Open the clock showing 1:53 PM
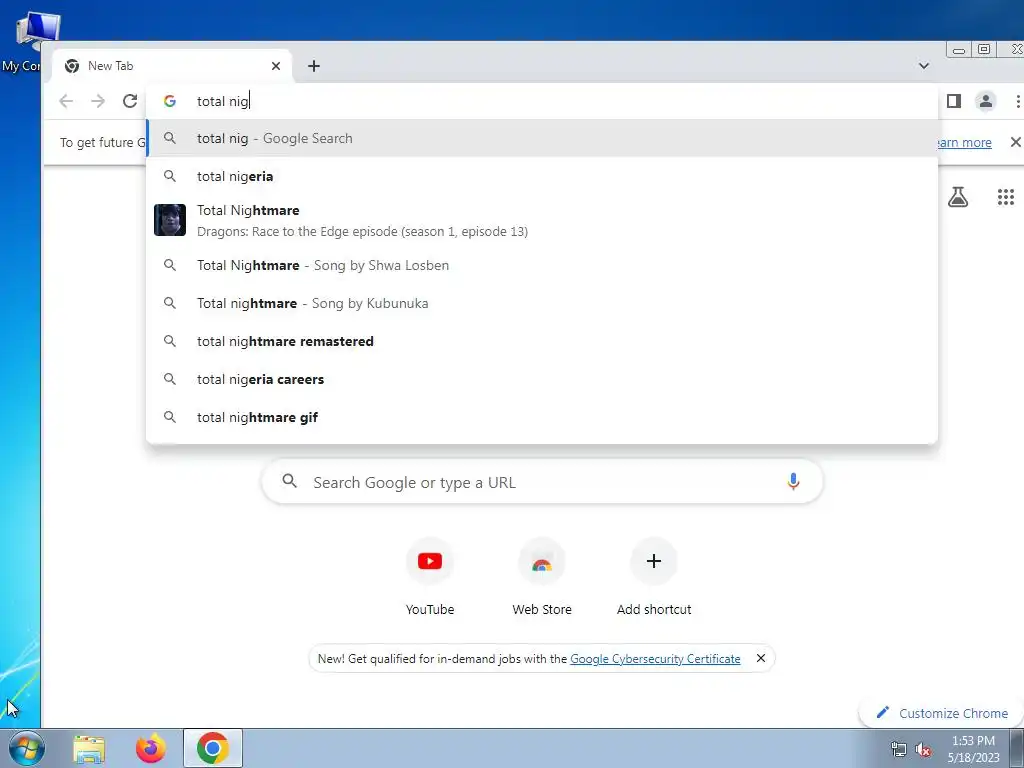 [x=973, y=749]
